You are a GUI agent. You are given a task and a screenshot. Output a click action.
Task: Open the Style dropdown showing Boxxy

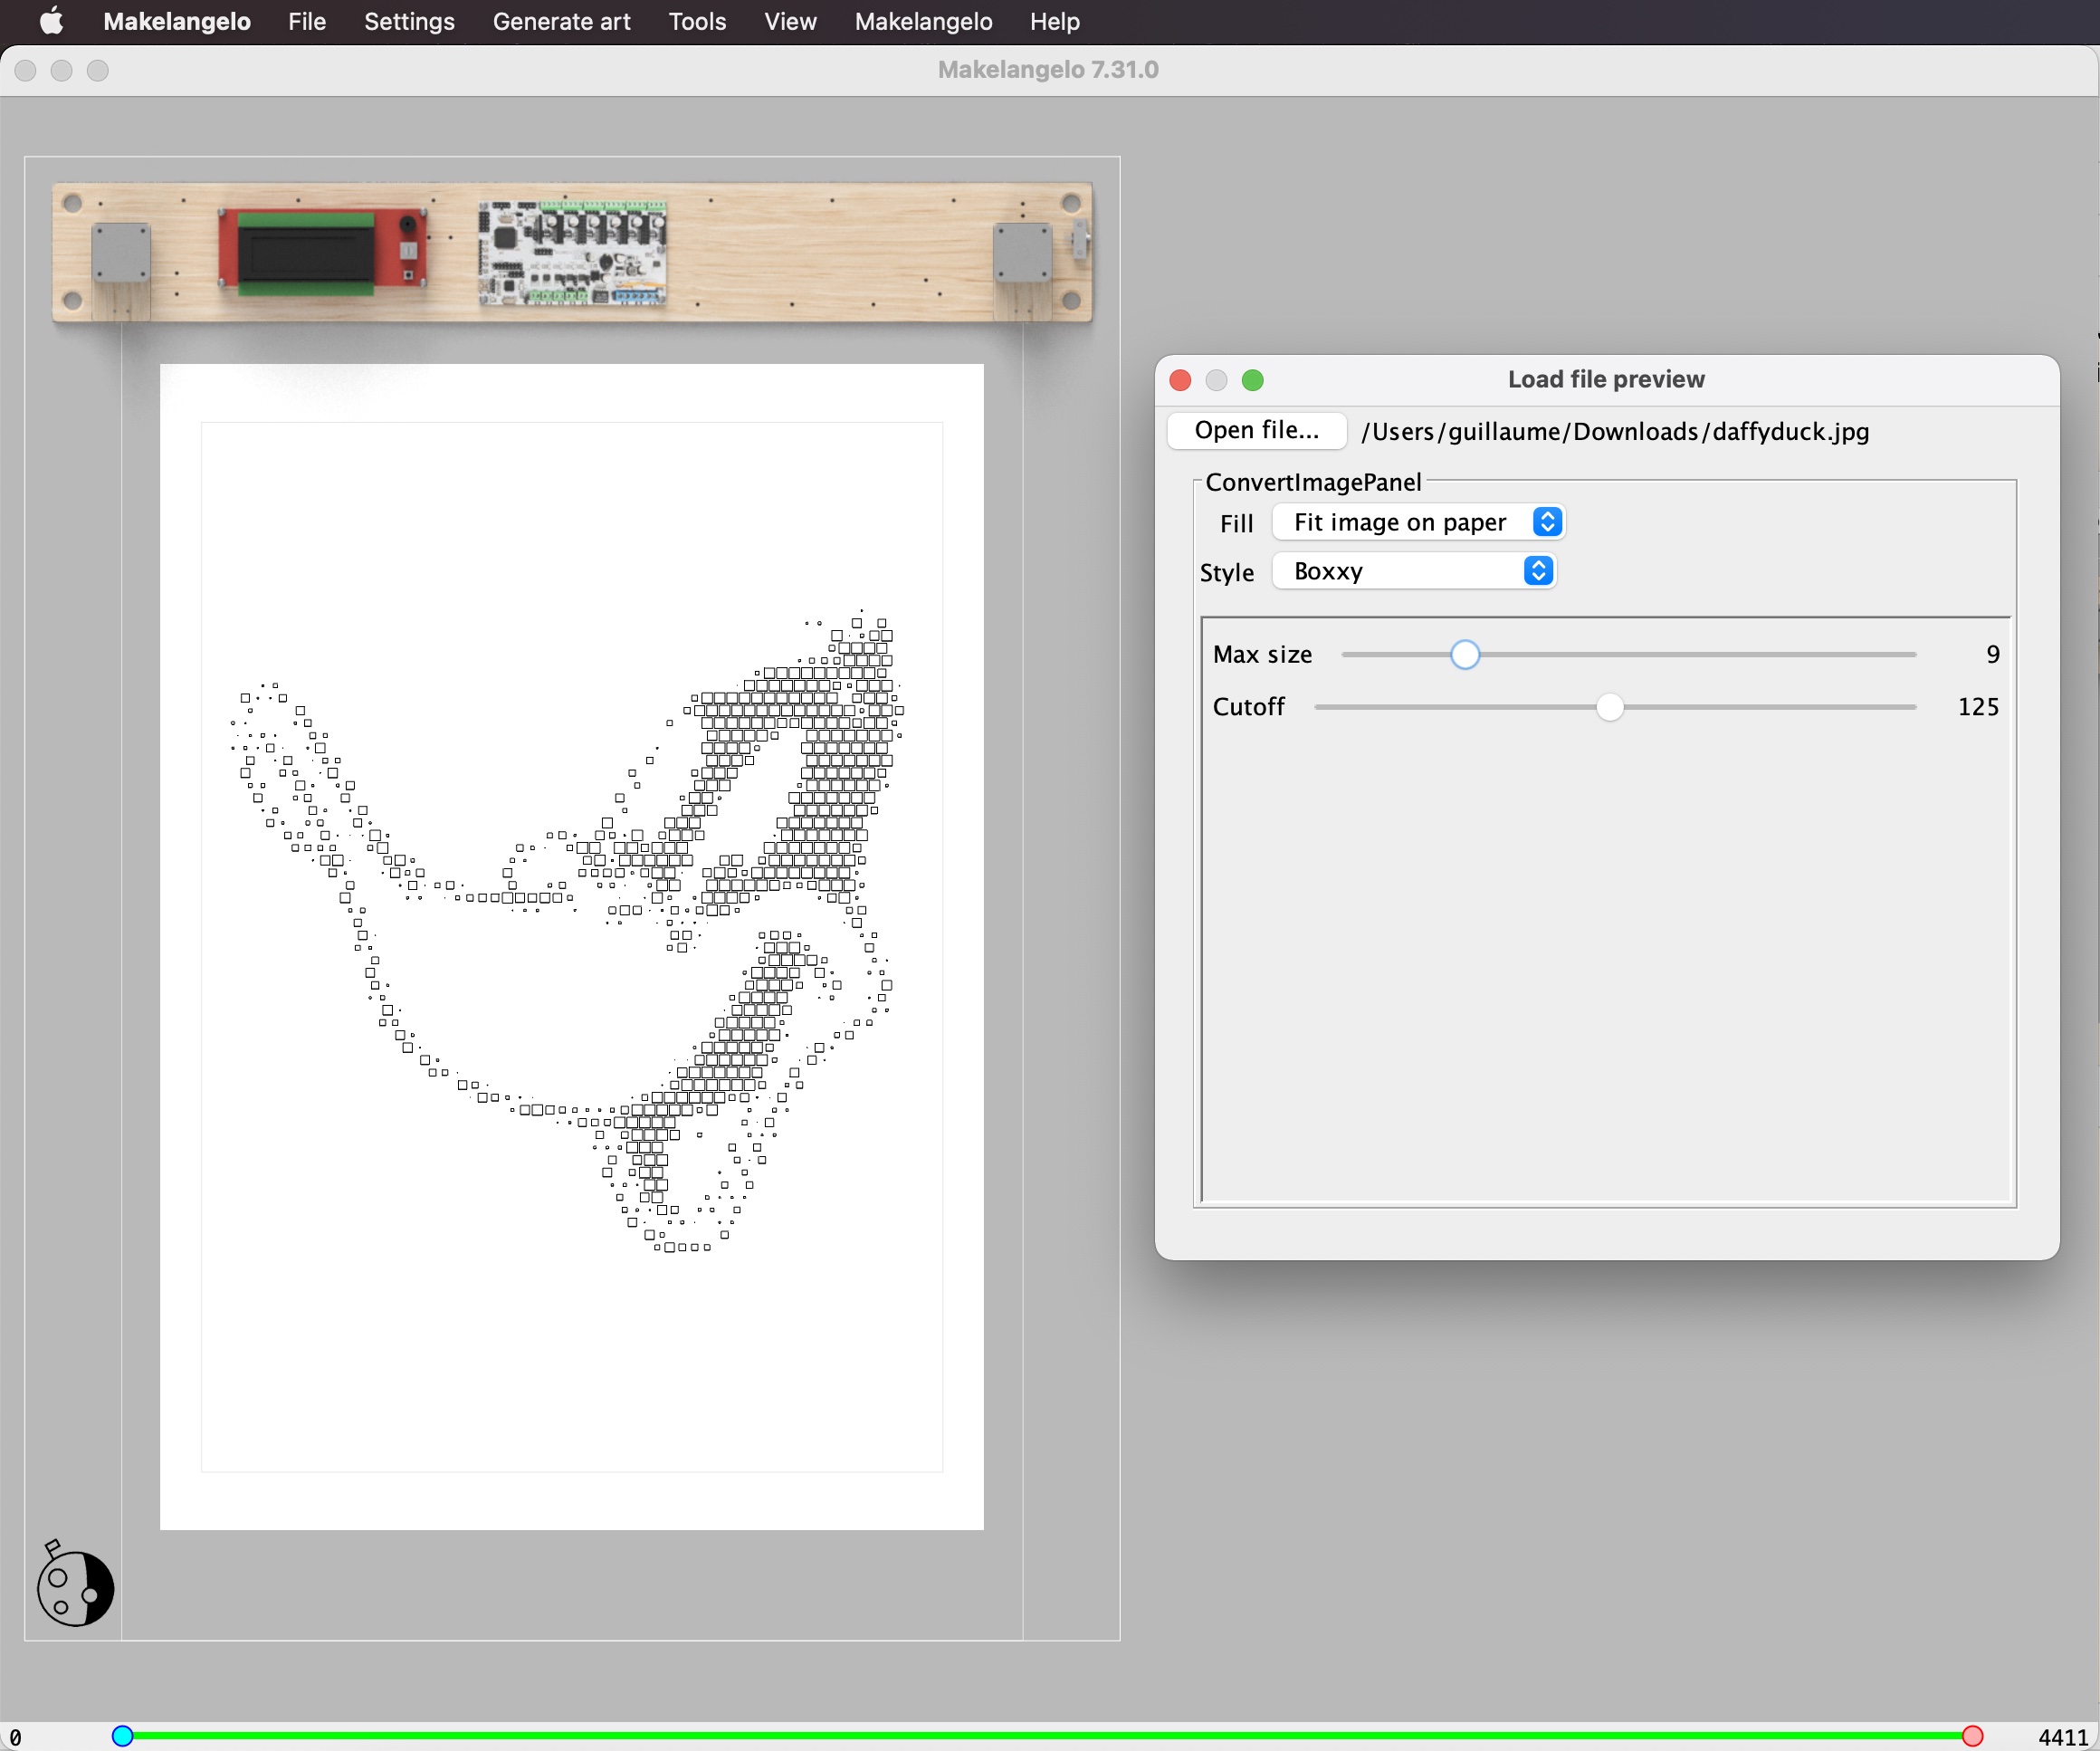coord(1413,571)
